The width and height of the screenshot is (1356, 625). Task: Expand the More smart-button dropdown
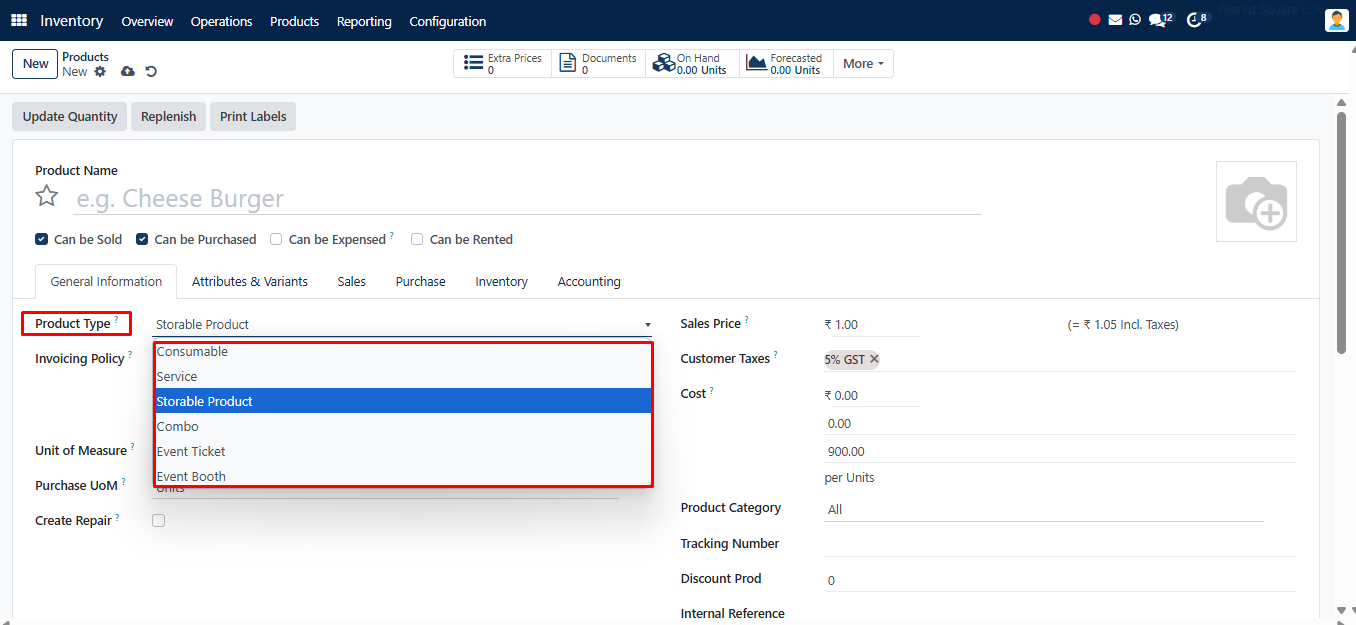(863, 64)
